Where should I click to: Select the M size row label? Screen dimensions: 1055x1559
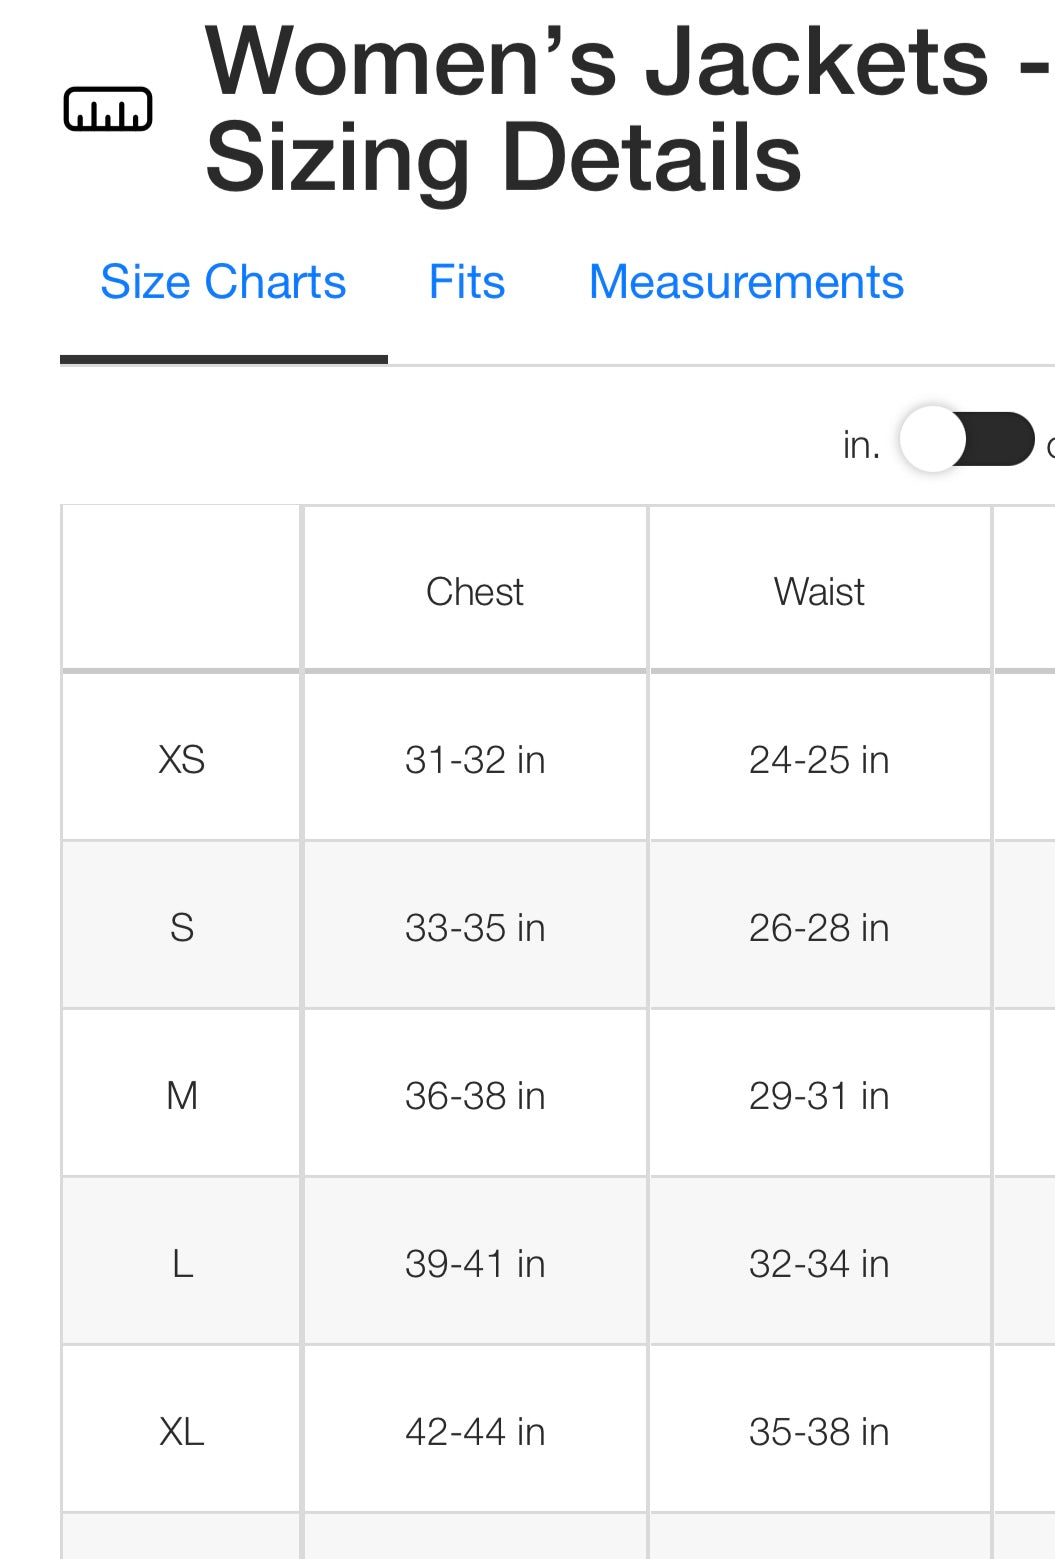182,1096
